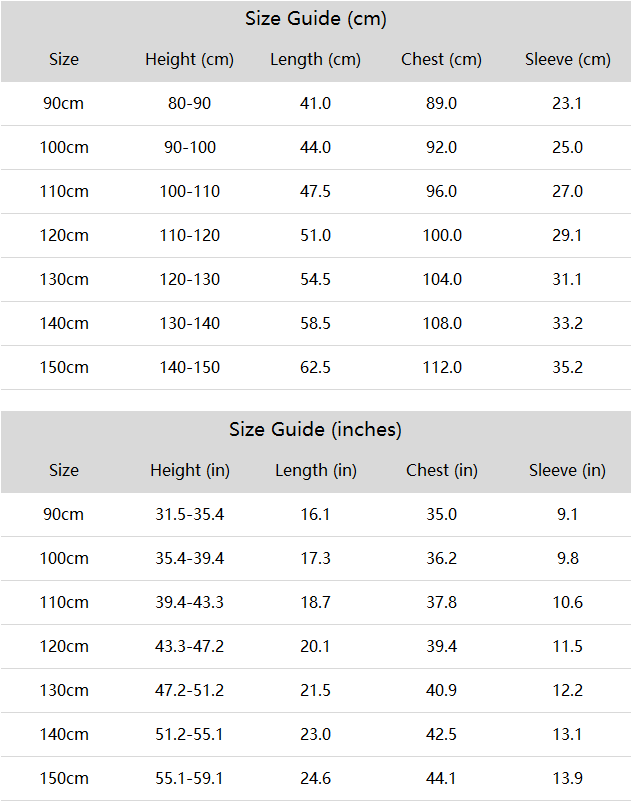631x801 pixels.
Task: Click the 55.1-59.1 height range cell
Action: [190, 779]
